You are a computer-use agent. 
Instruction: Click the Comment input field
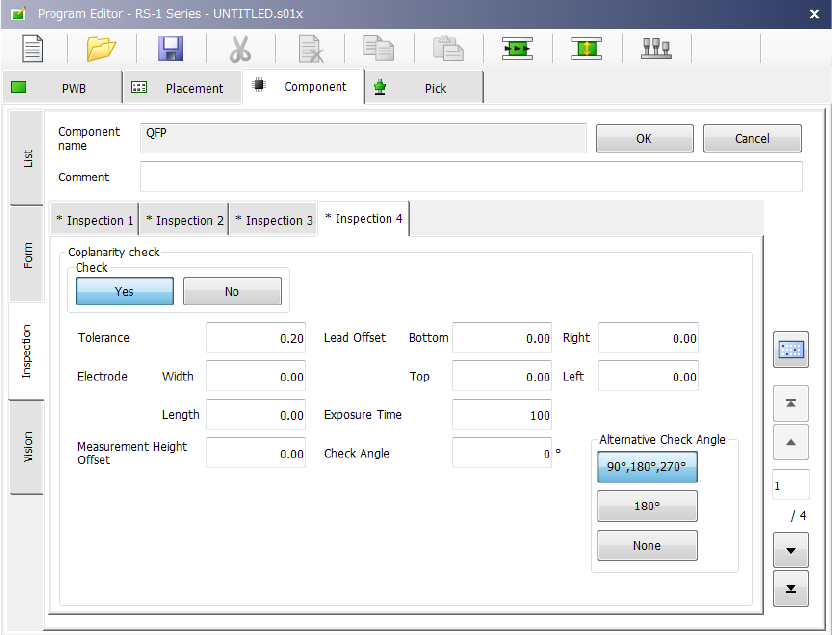tap(471, 177)
